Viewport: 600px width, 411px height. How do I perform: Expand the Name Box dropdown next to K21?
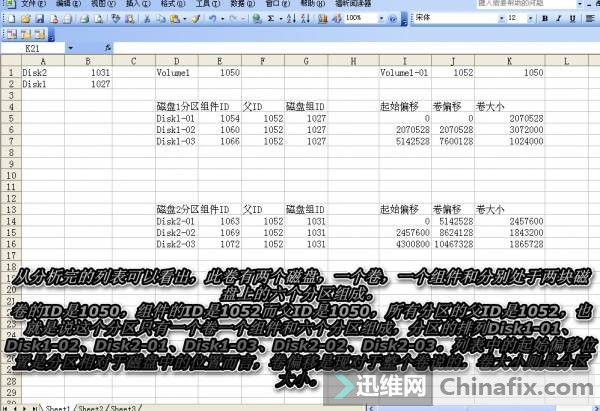pos(70,48)
